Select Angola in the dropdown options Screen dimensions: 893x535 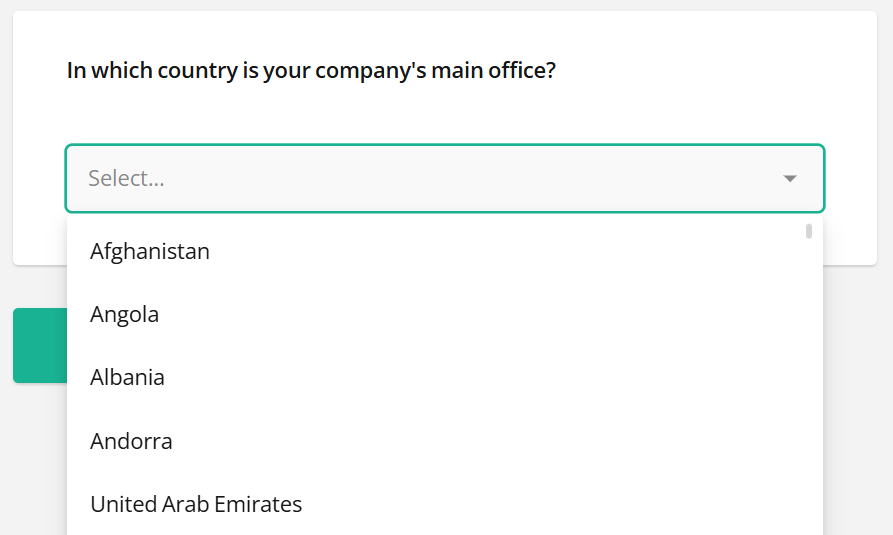[x=125, y=314]
